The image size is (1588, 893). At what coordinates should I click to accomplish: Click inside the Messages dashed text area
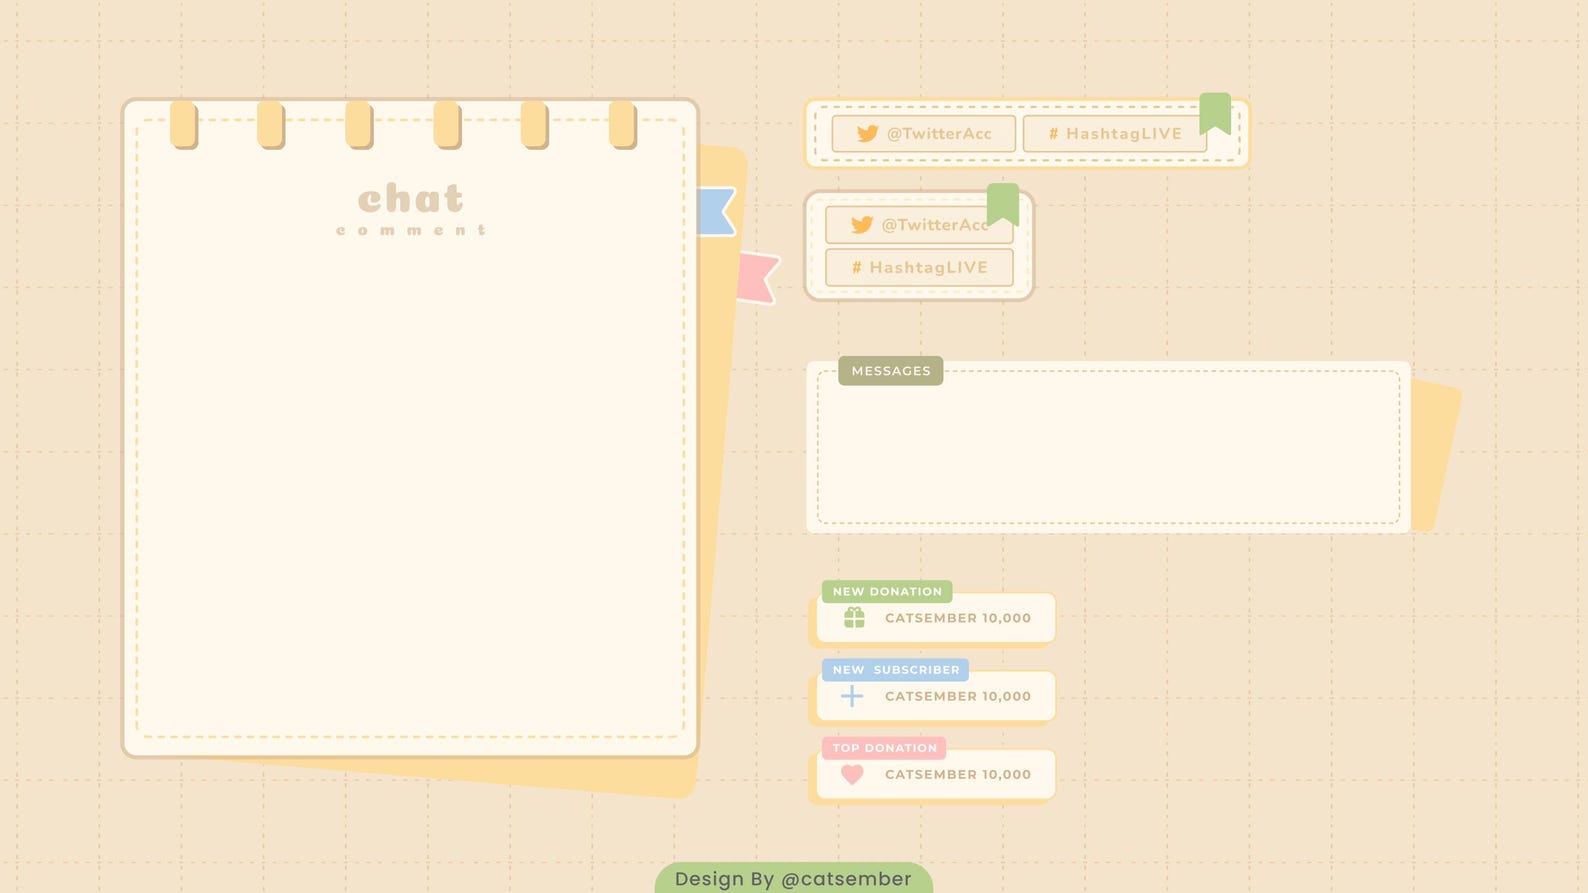pos(1108,447)
